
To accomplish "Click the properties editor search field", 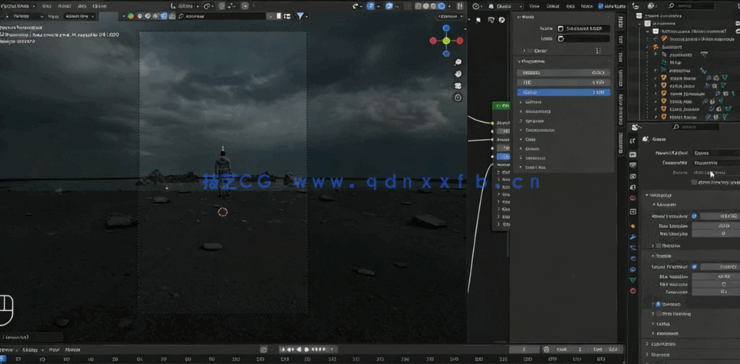I will (x=696, y=127).
